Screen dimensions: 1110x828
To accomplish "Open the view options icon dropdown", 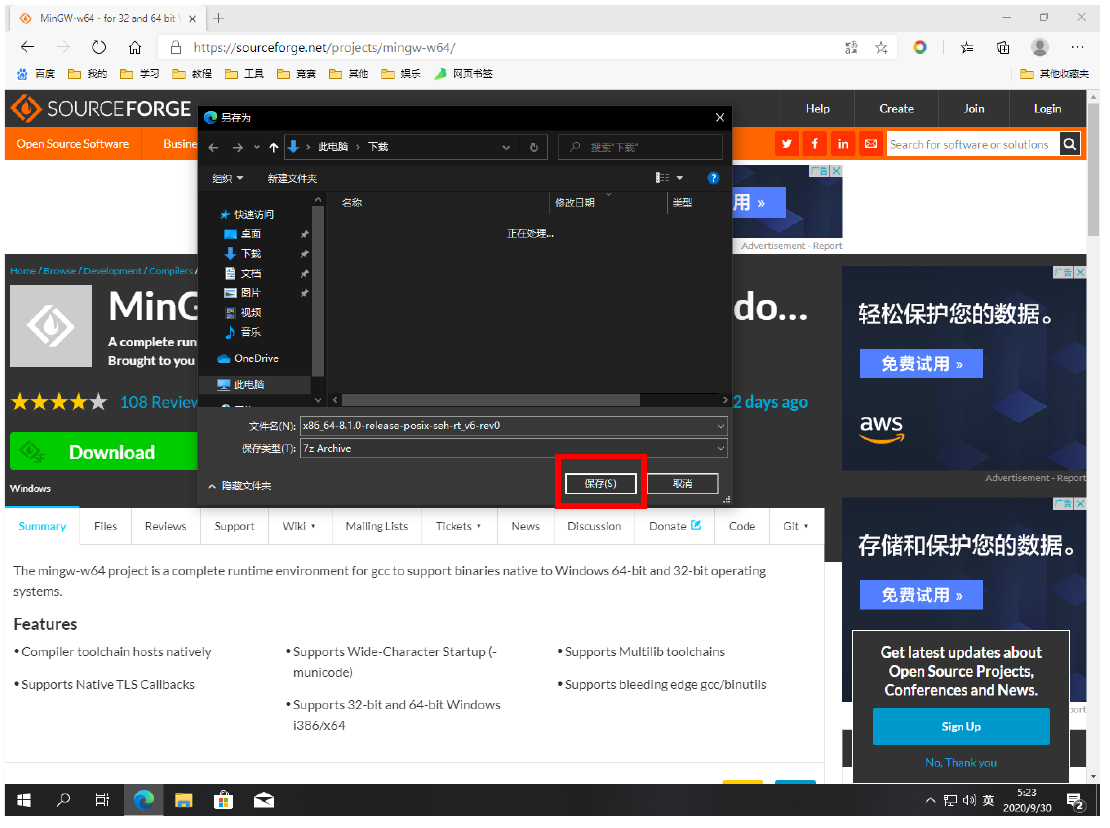I will pyautogui.click(x=669, y=178).
